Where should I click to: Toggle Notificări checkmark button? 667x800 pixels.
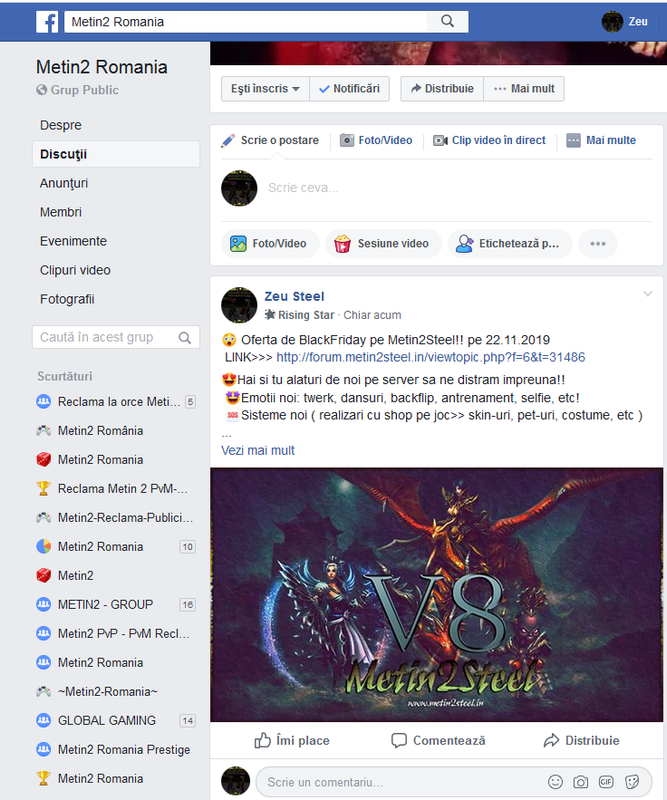click(x=350, y=89)
